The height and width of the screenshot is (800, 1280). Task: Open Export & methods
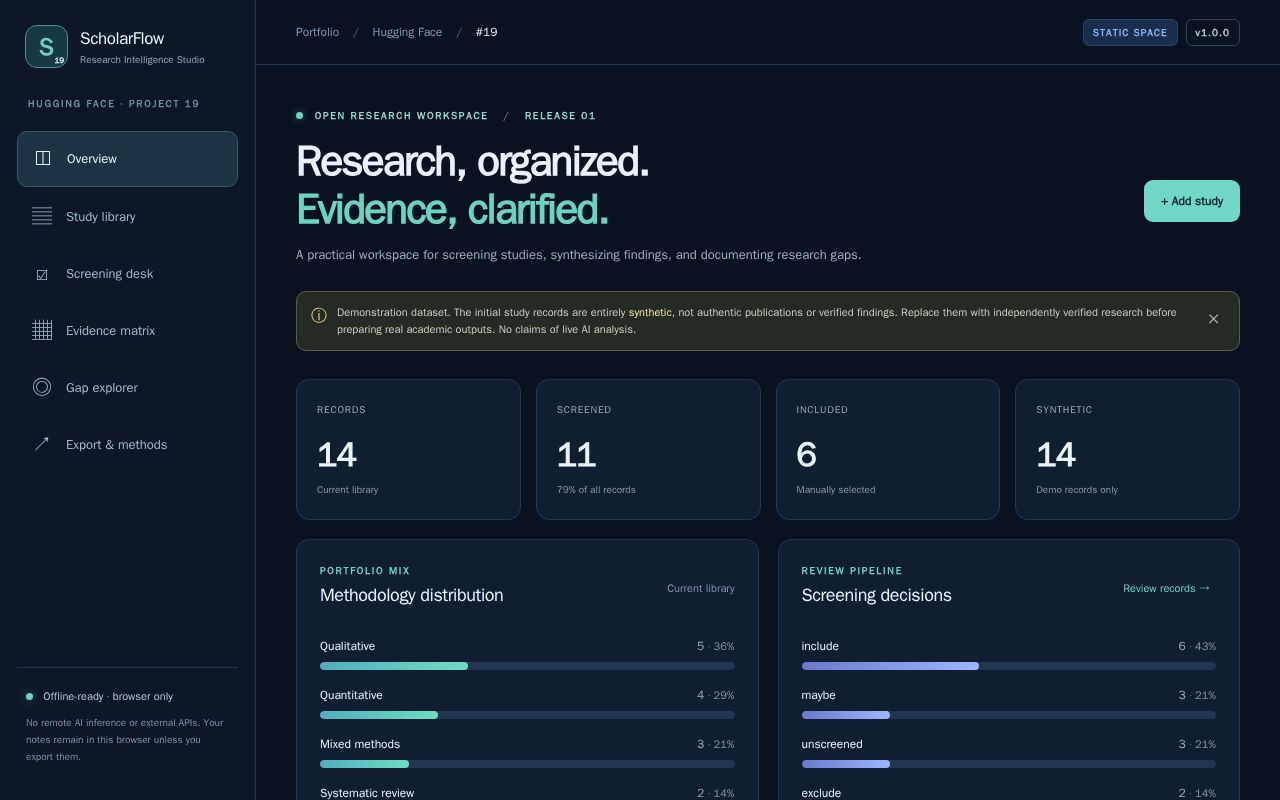point(127,444)
